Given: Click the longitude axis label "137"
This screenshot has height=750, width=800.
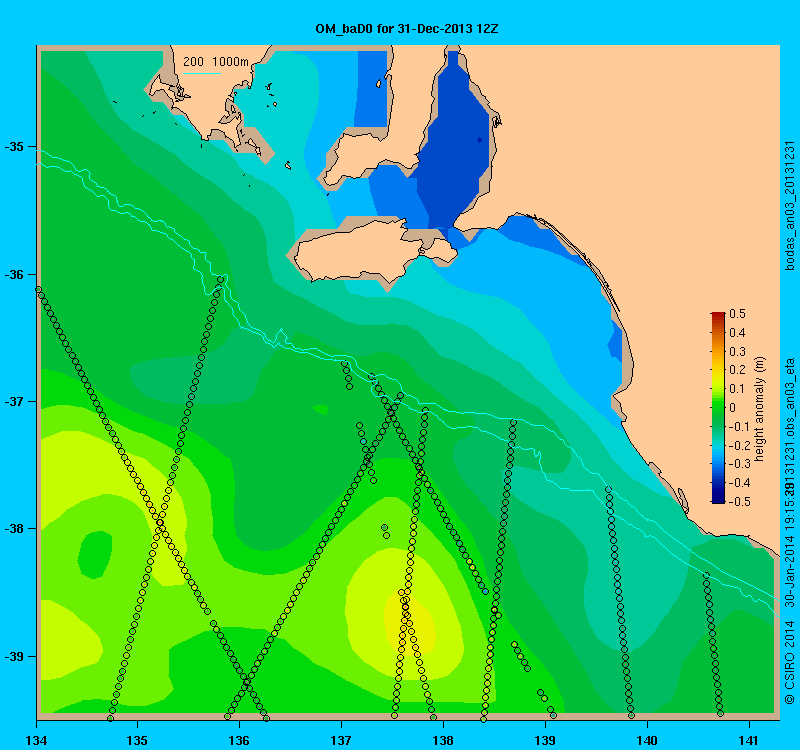Looking at the screenshot, I should point(341,740).
